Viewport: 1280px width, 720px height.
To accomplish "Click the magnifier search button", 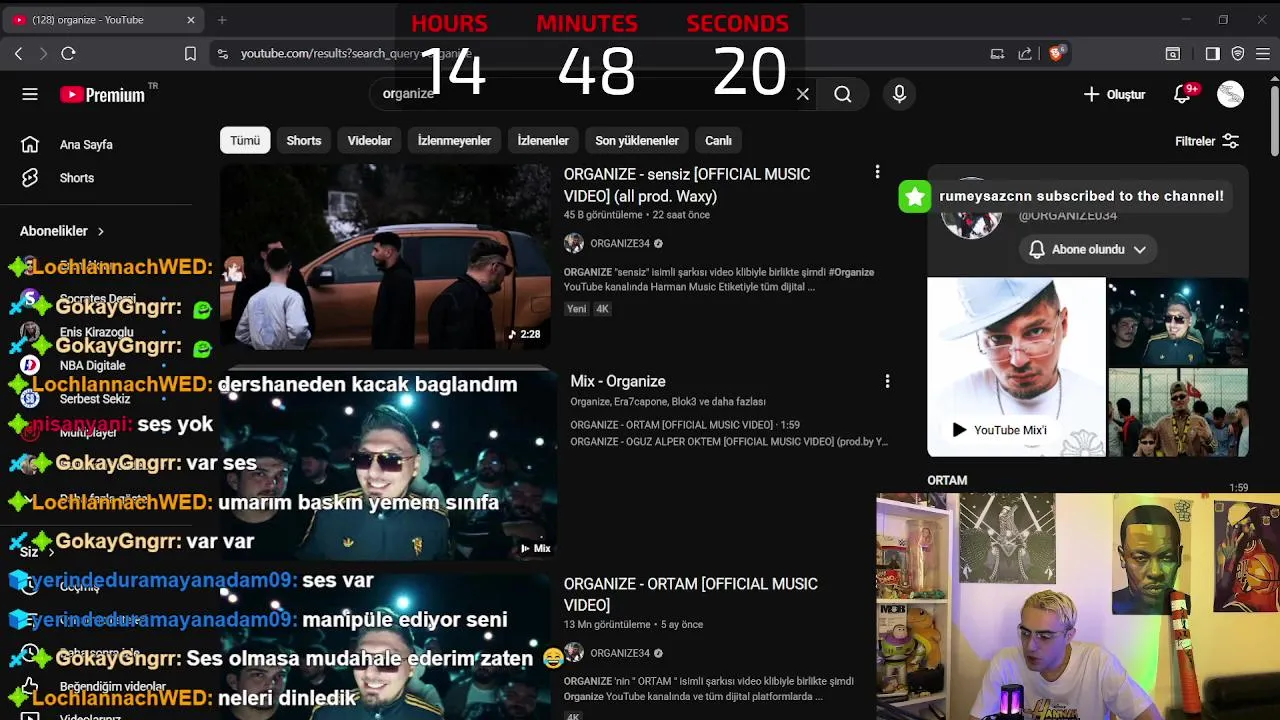I will coord(843,94).
